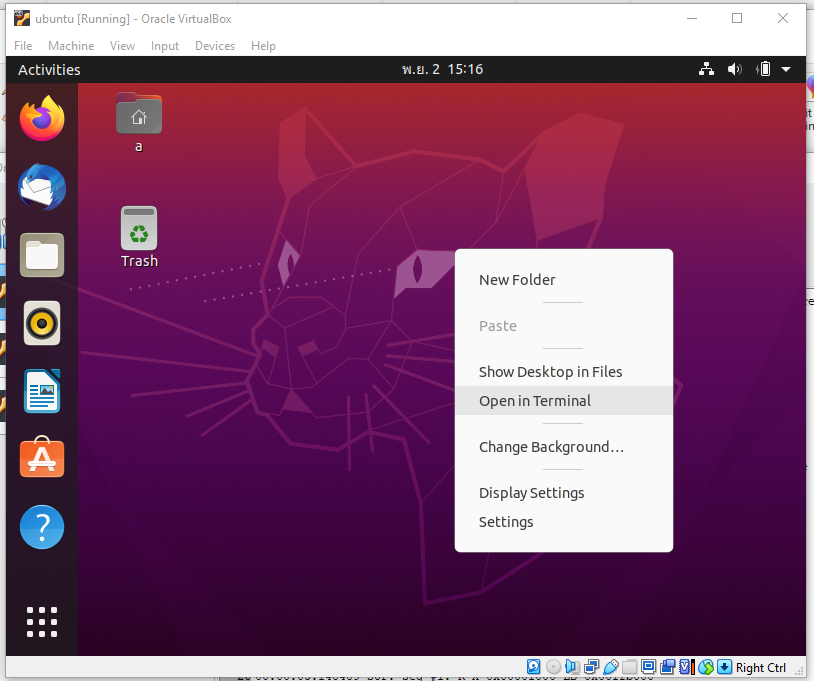Launch Rhythmbox music player
Screen dimensions: 814x681
42,323
